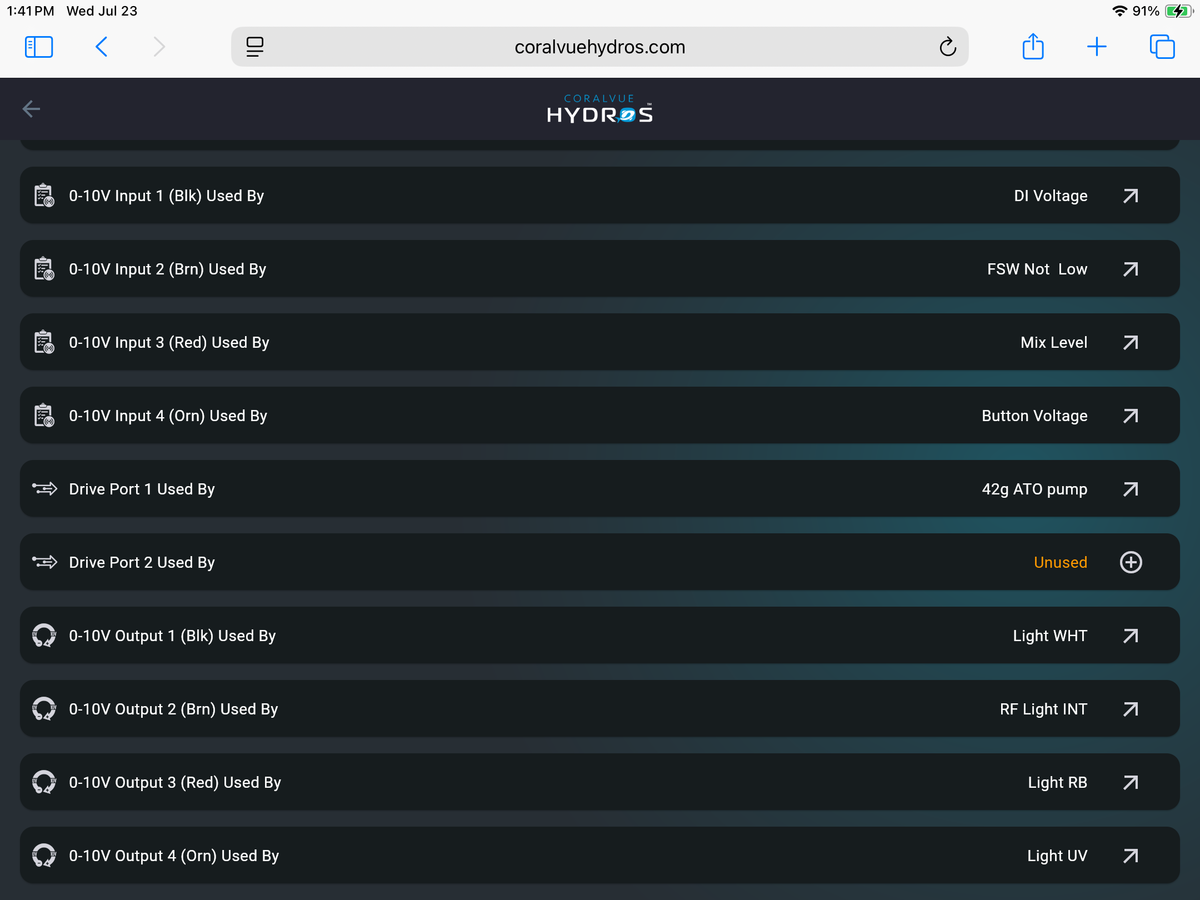This screenshot has height=900, width=1200.
Task: Tap the 1:41 PM clock in status bar
Action: pos(30,11)
